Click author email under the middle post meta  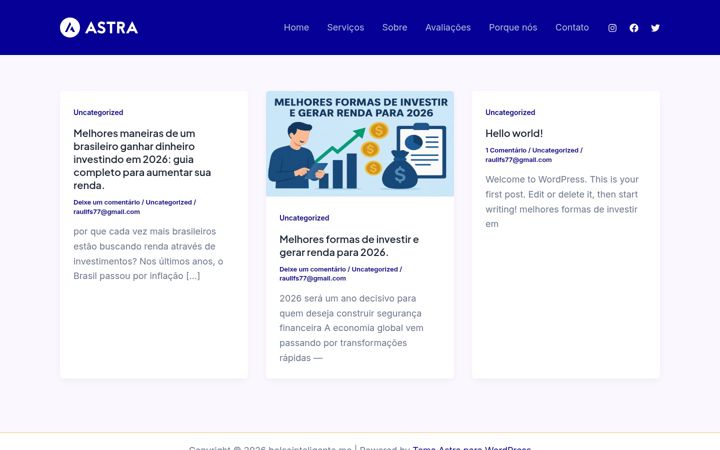tap(312, 278)
